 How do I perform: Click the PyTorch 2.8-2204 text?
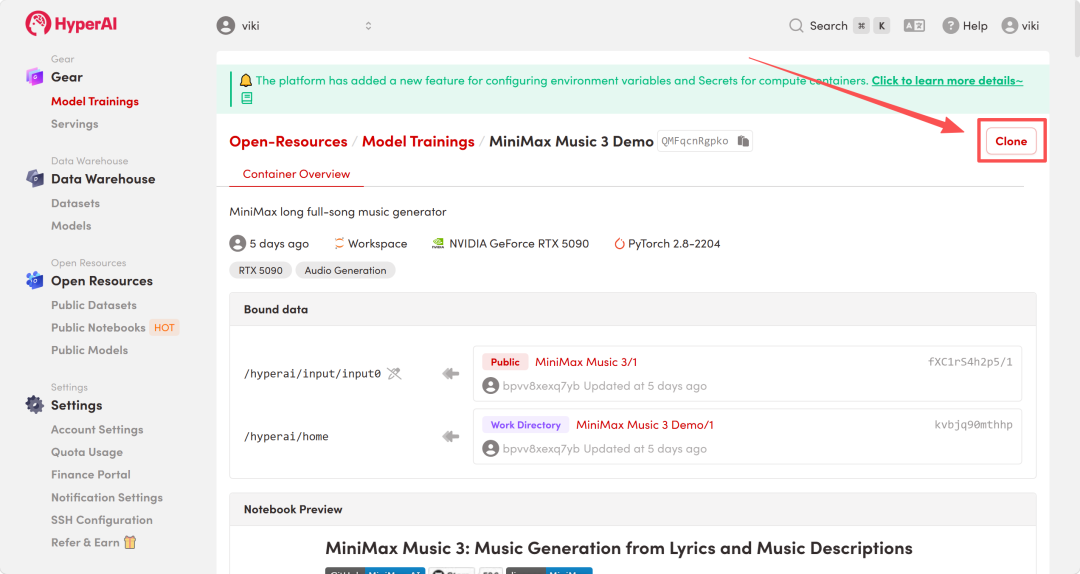click(x=674, y=243)
